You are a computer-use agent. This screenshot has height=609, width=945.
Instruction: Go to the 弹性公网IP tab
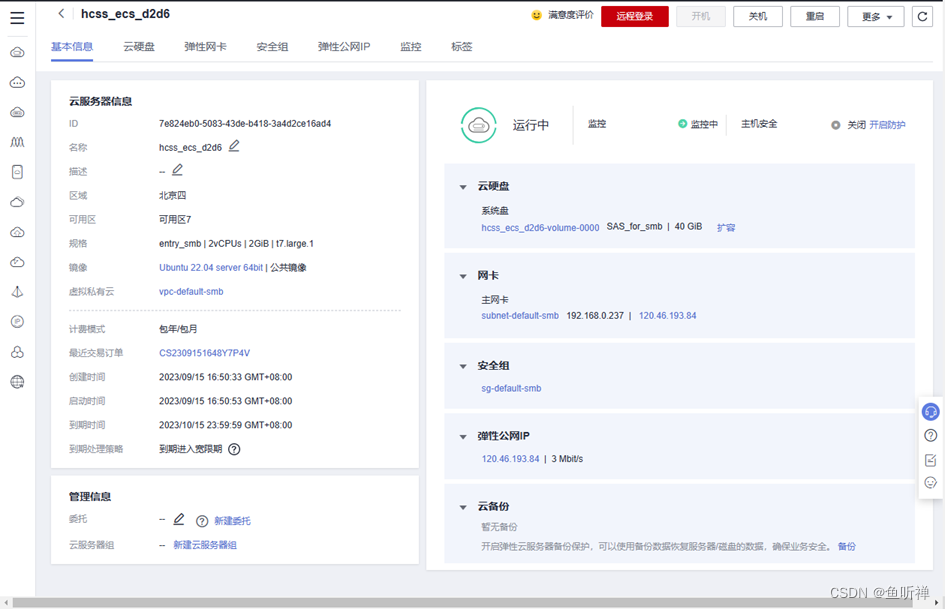pos(344,46)
